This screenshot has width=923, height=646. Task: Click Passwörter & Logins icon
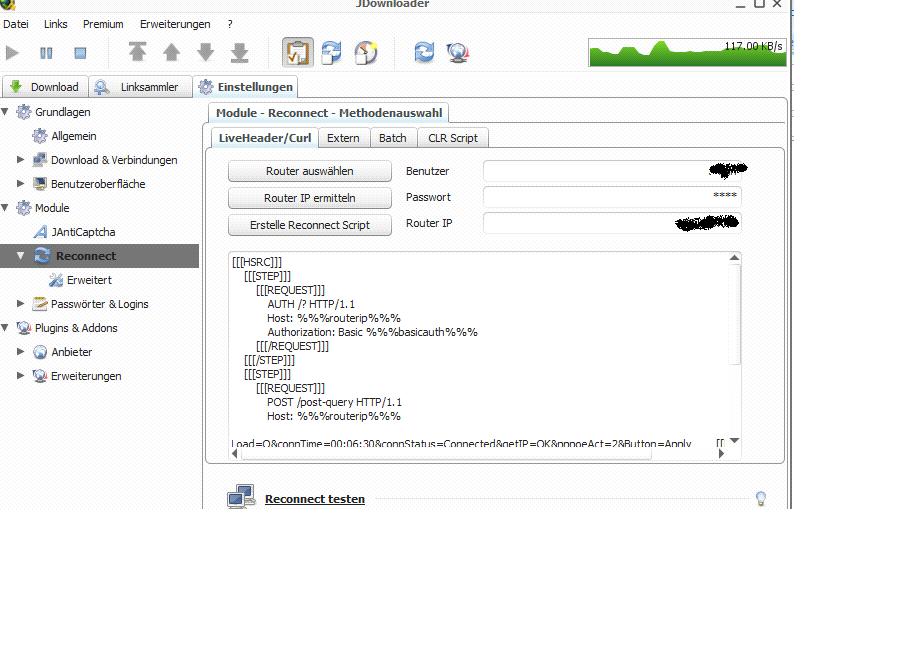[39, 304]
